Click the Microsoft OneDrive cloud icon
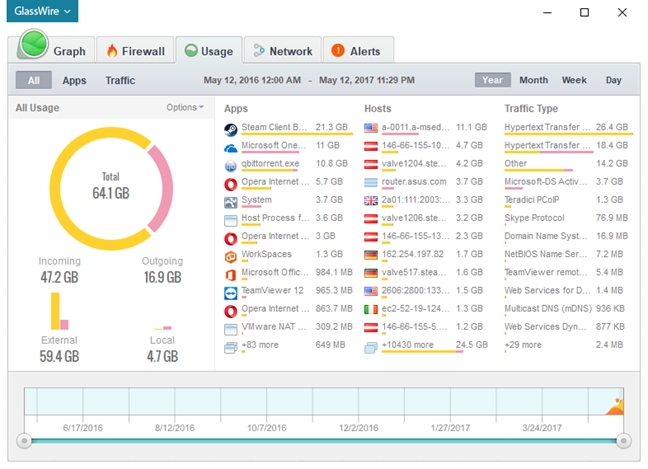 [231, 148]
